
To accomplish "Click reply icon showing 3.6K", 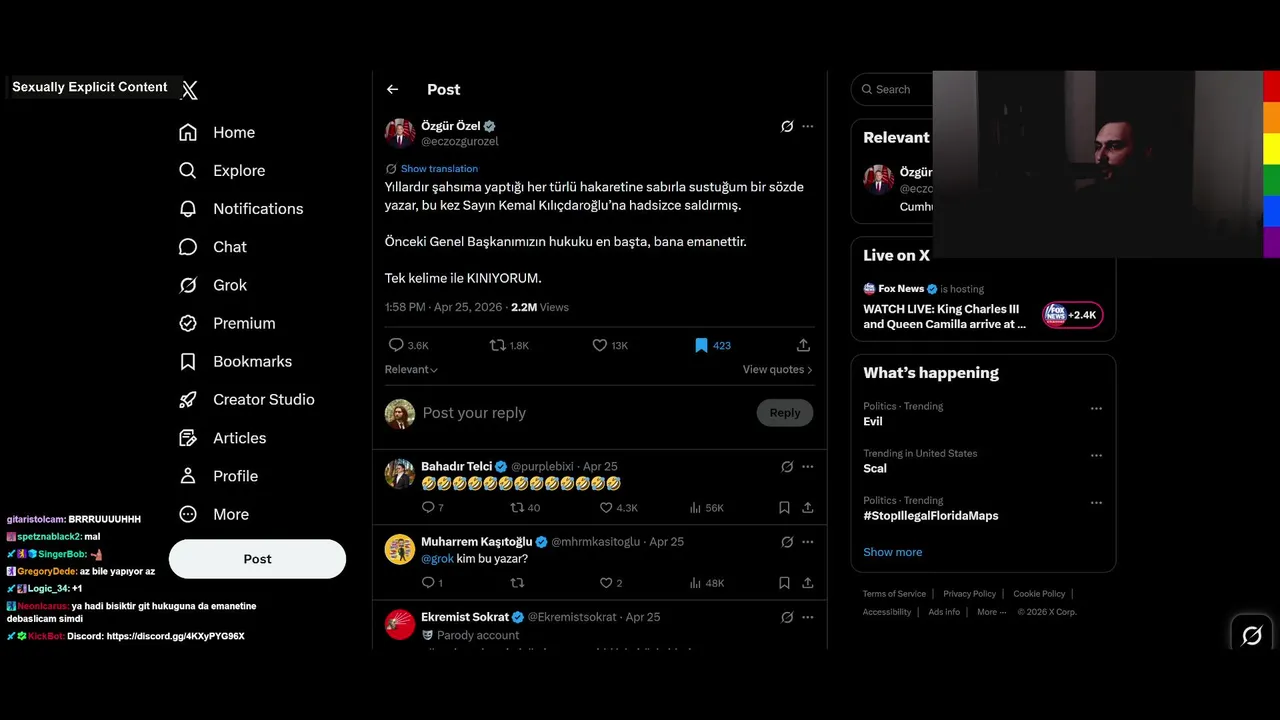I will [x=408, y=345].
